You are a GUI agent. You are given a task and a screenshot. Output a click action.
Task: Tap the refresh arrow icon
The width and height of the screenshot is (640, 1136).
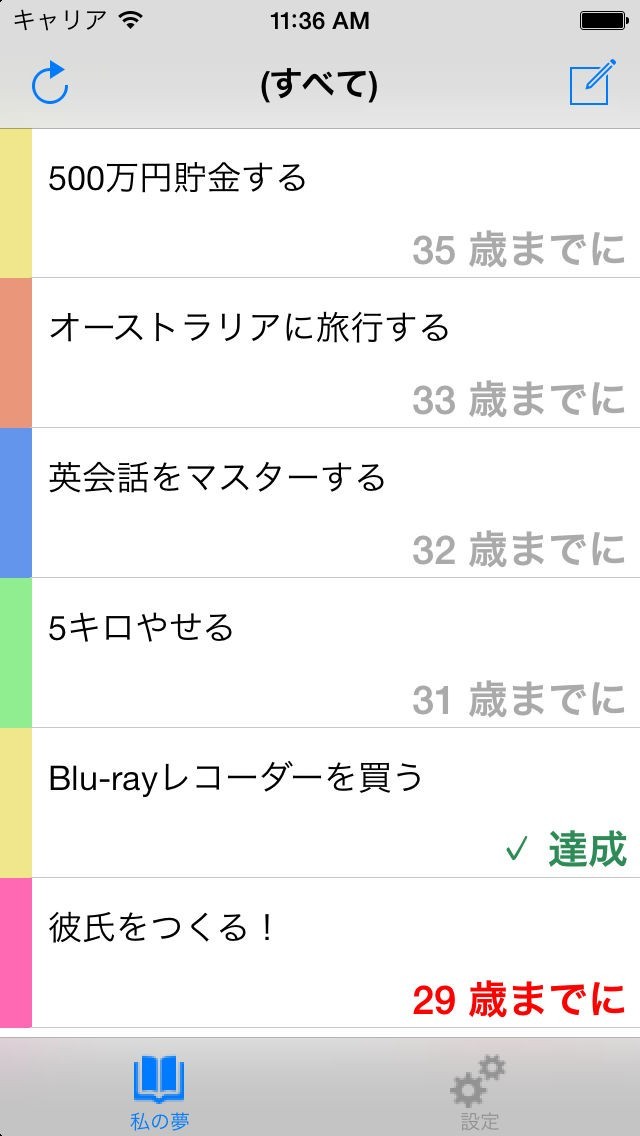click(50, 85)
